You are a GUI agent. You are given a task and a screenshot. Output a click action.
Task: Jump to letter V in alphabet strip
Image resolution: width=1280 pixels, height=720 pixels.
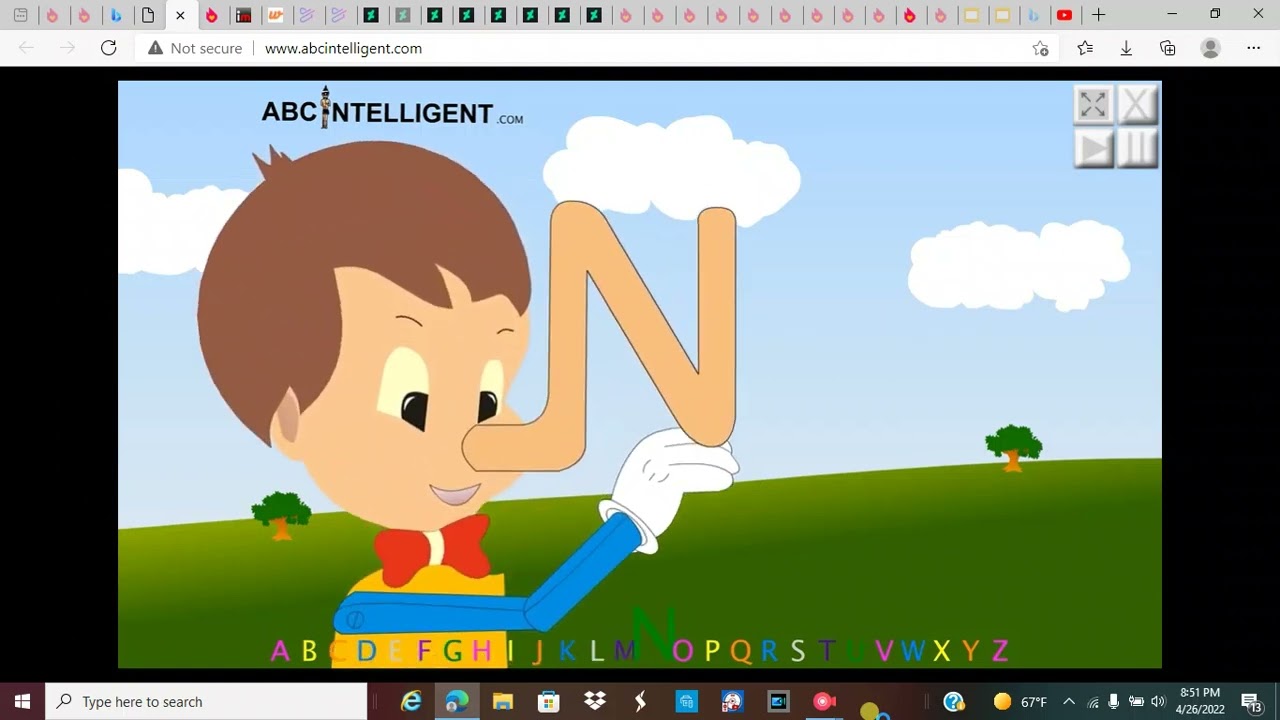(x=884, y=652)
